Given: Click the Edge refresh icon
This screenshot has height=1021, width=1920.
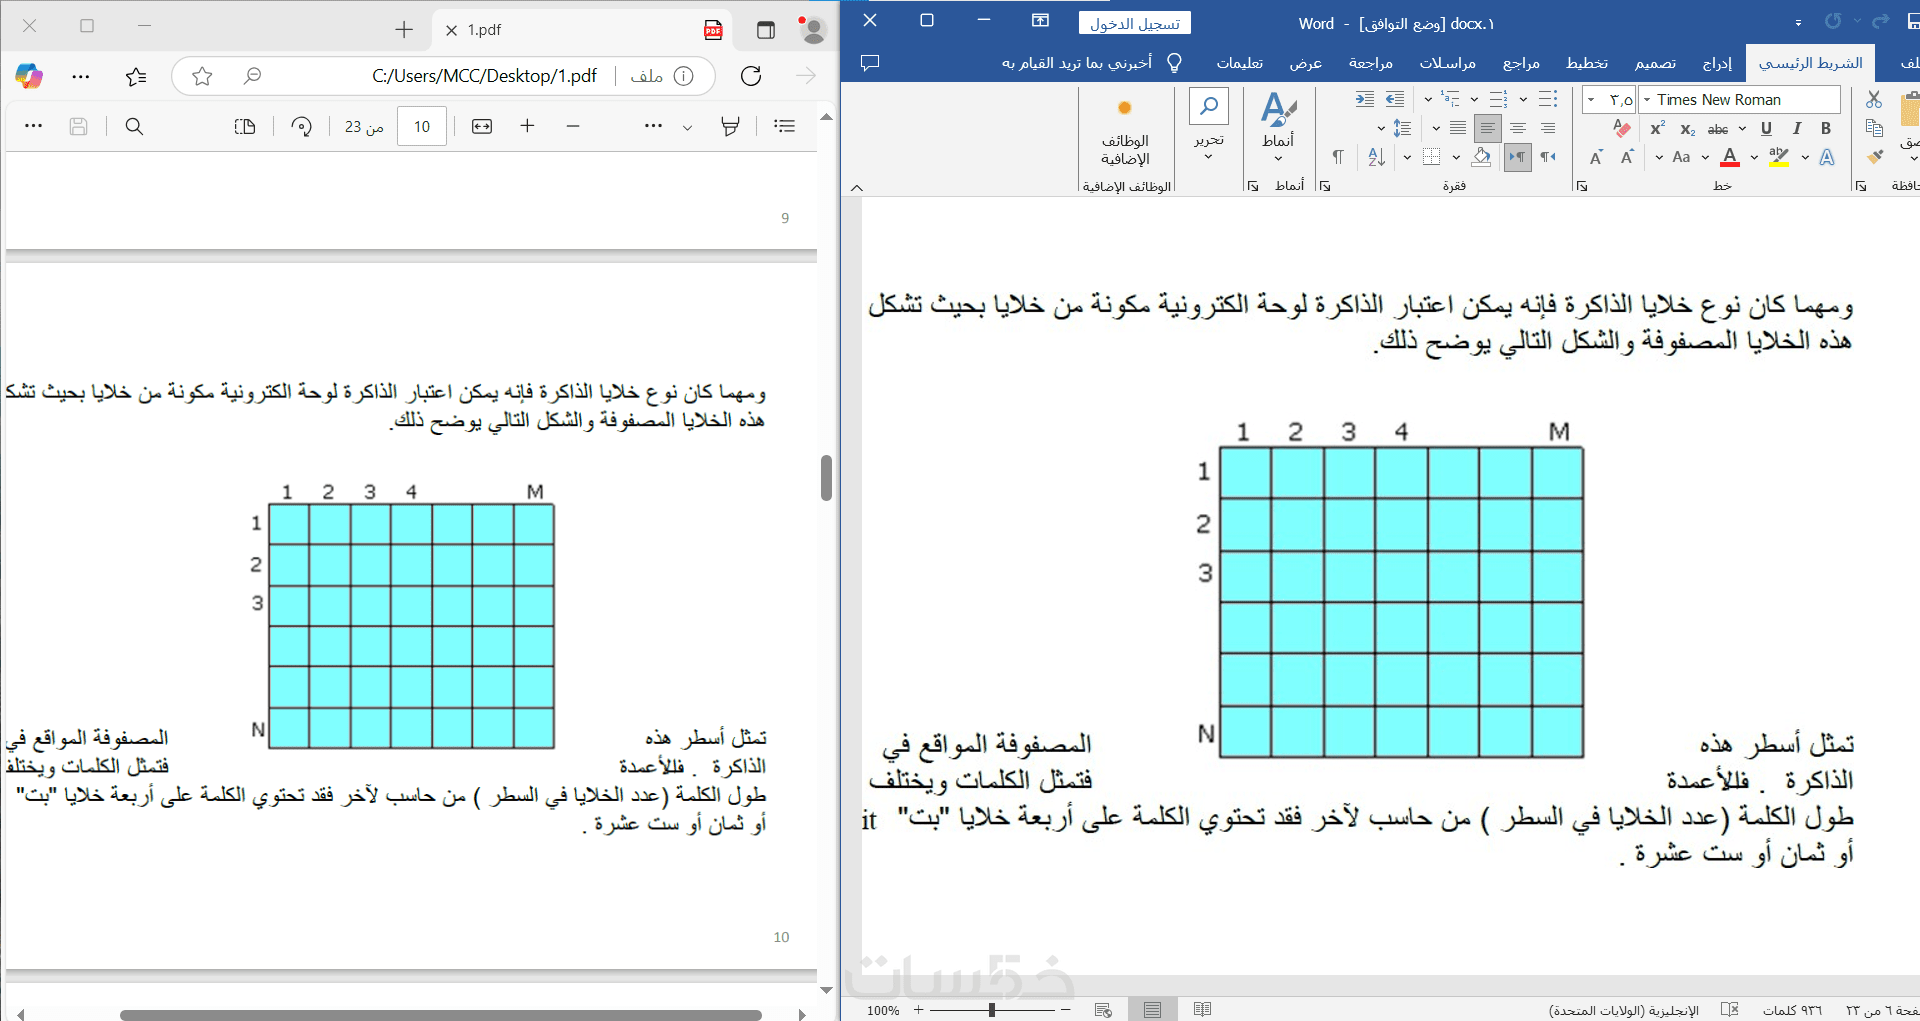Looking at the screenshot, I should click(751, 76).
